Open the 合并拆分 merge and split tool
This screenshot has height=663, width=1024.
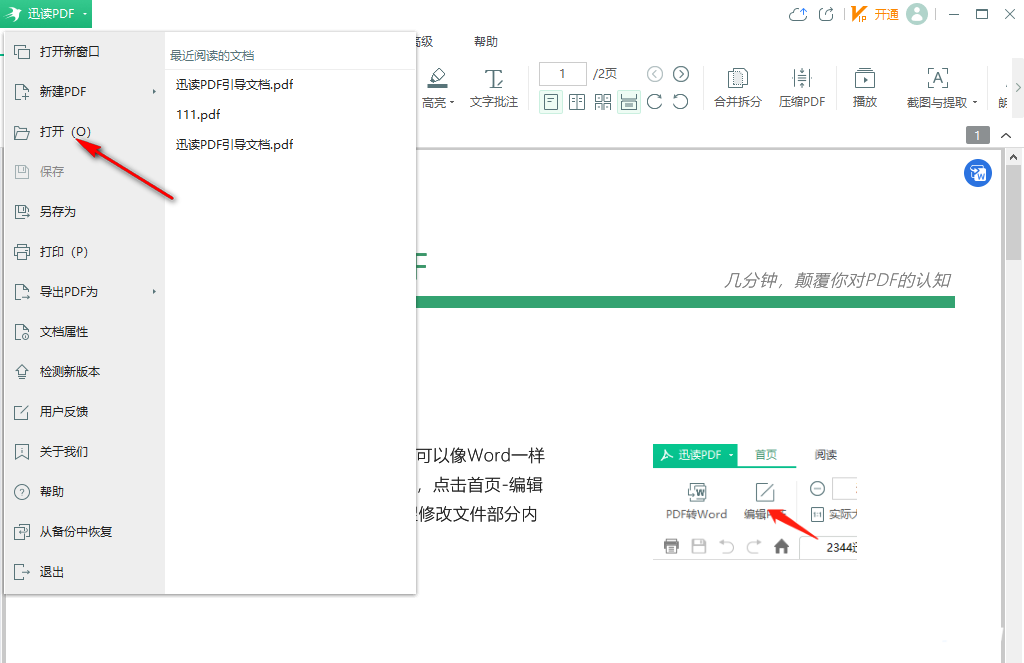737,85
